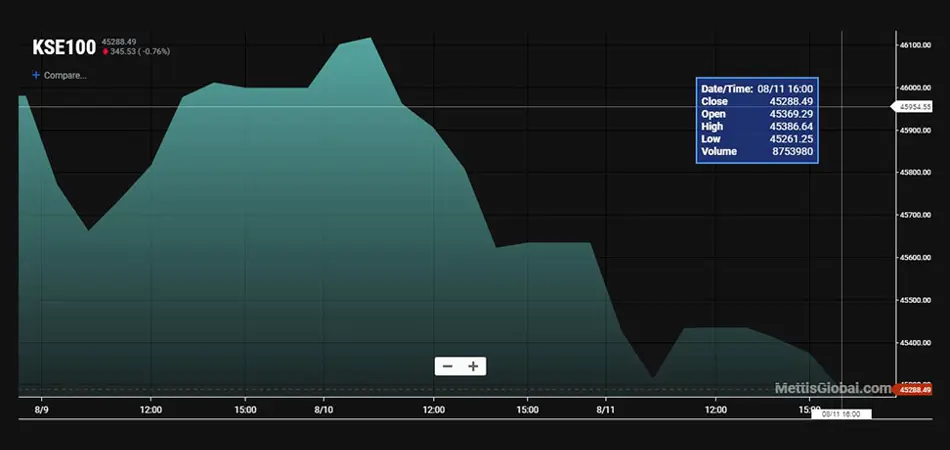The height and width of the screenshot is (450, 950).
Task: Click the 8/9 date axis label
Action: [41, 409]
